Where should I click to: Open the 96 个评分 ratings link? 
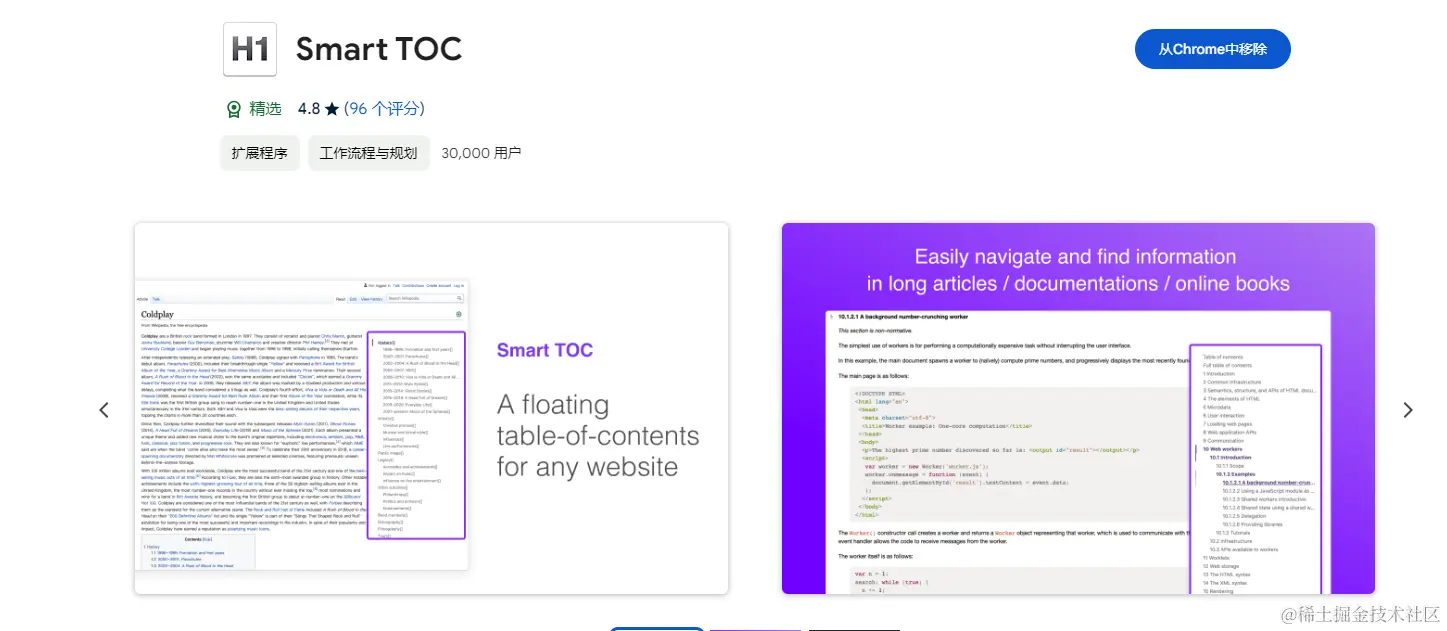[x=384, y=108]
